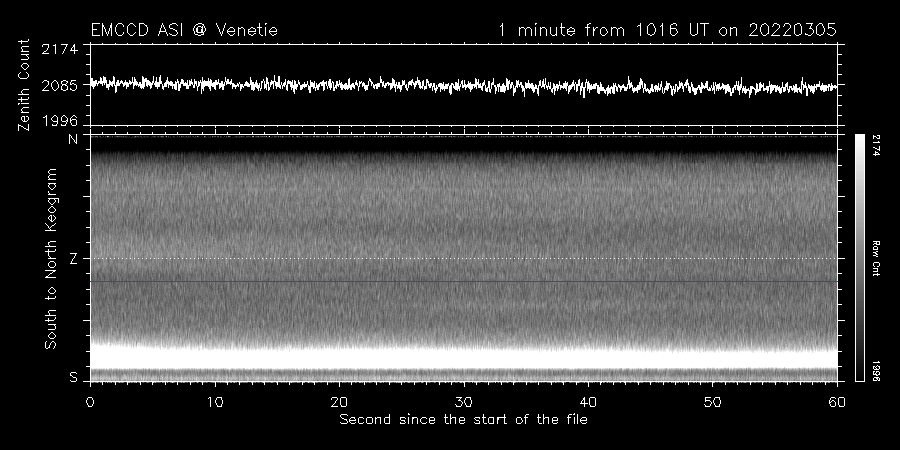Click the 60 second tick label

(837, 402)
